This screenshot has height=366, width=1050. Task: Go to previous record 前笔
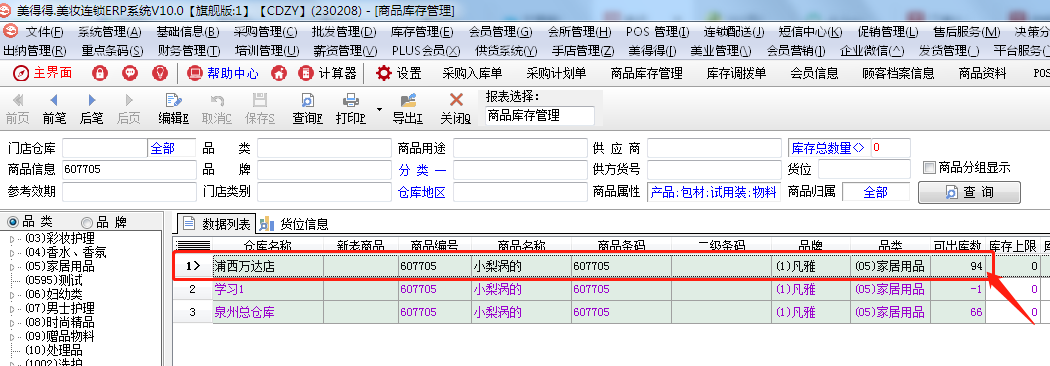click(54, 109)
